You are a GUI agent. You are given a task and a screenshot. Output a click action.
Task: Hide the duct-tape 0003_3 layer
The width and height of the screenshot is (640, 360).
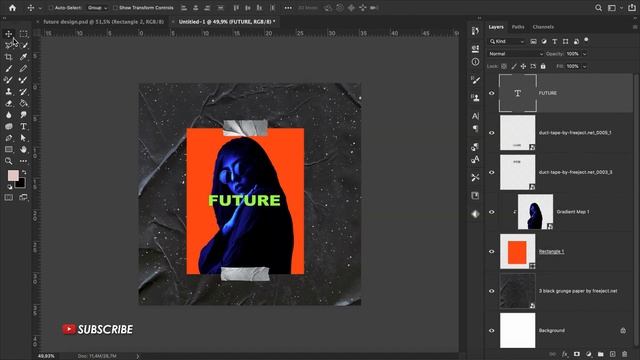pyautogui.click(x=491, y=172)
